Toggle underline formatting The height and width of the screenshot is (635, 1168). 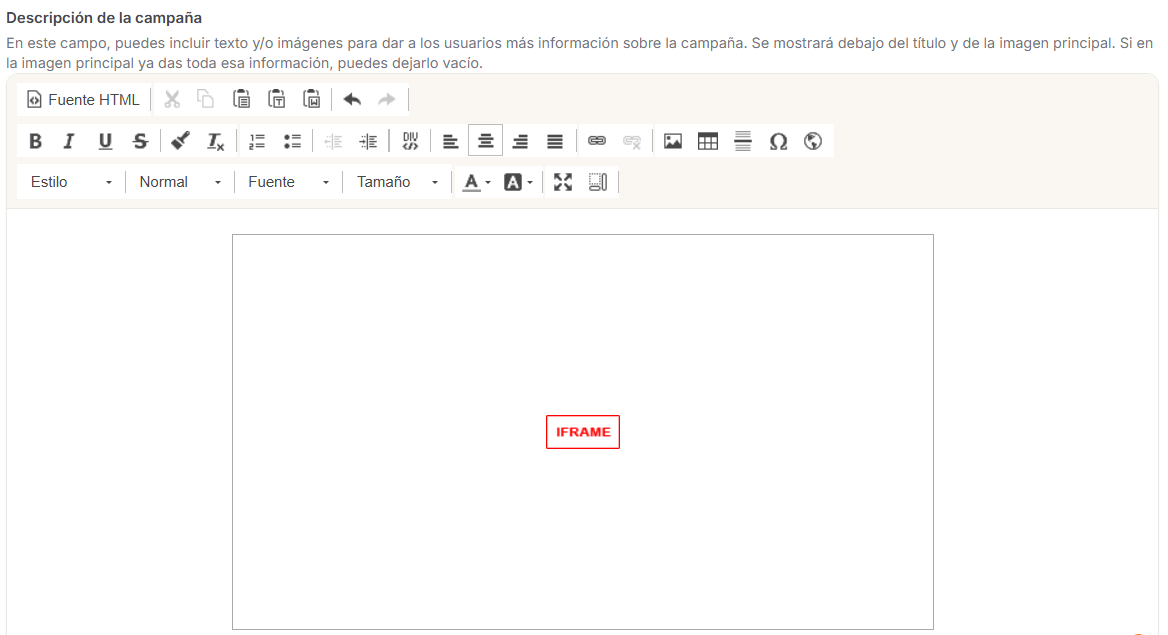coord(105,141)
